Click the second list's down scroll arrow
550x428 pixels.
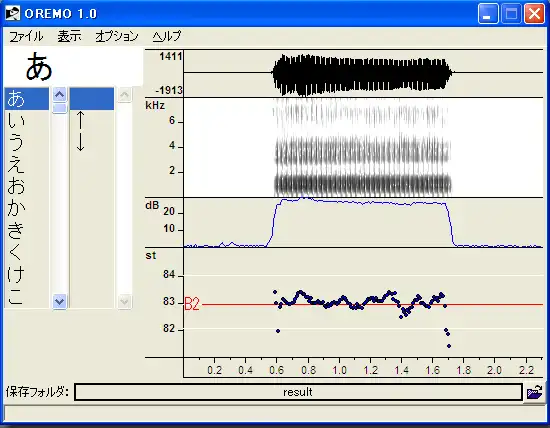pyautogui.click(x=125, y=301)
